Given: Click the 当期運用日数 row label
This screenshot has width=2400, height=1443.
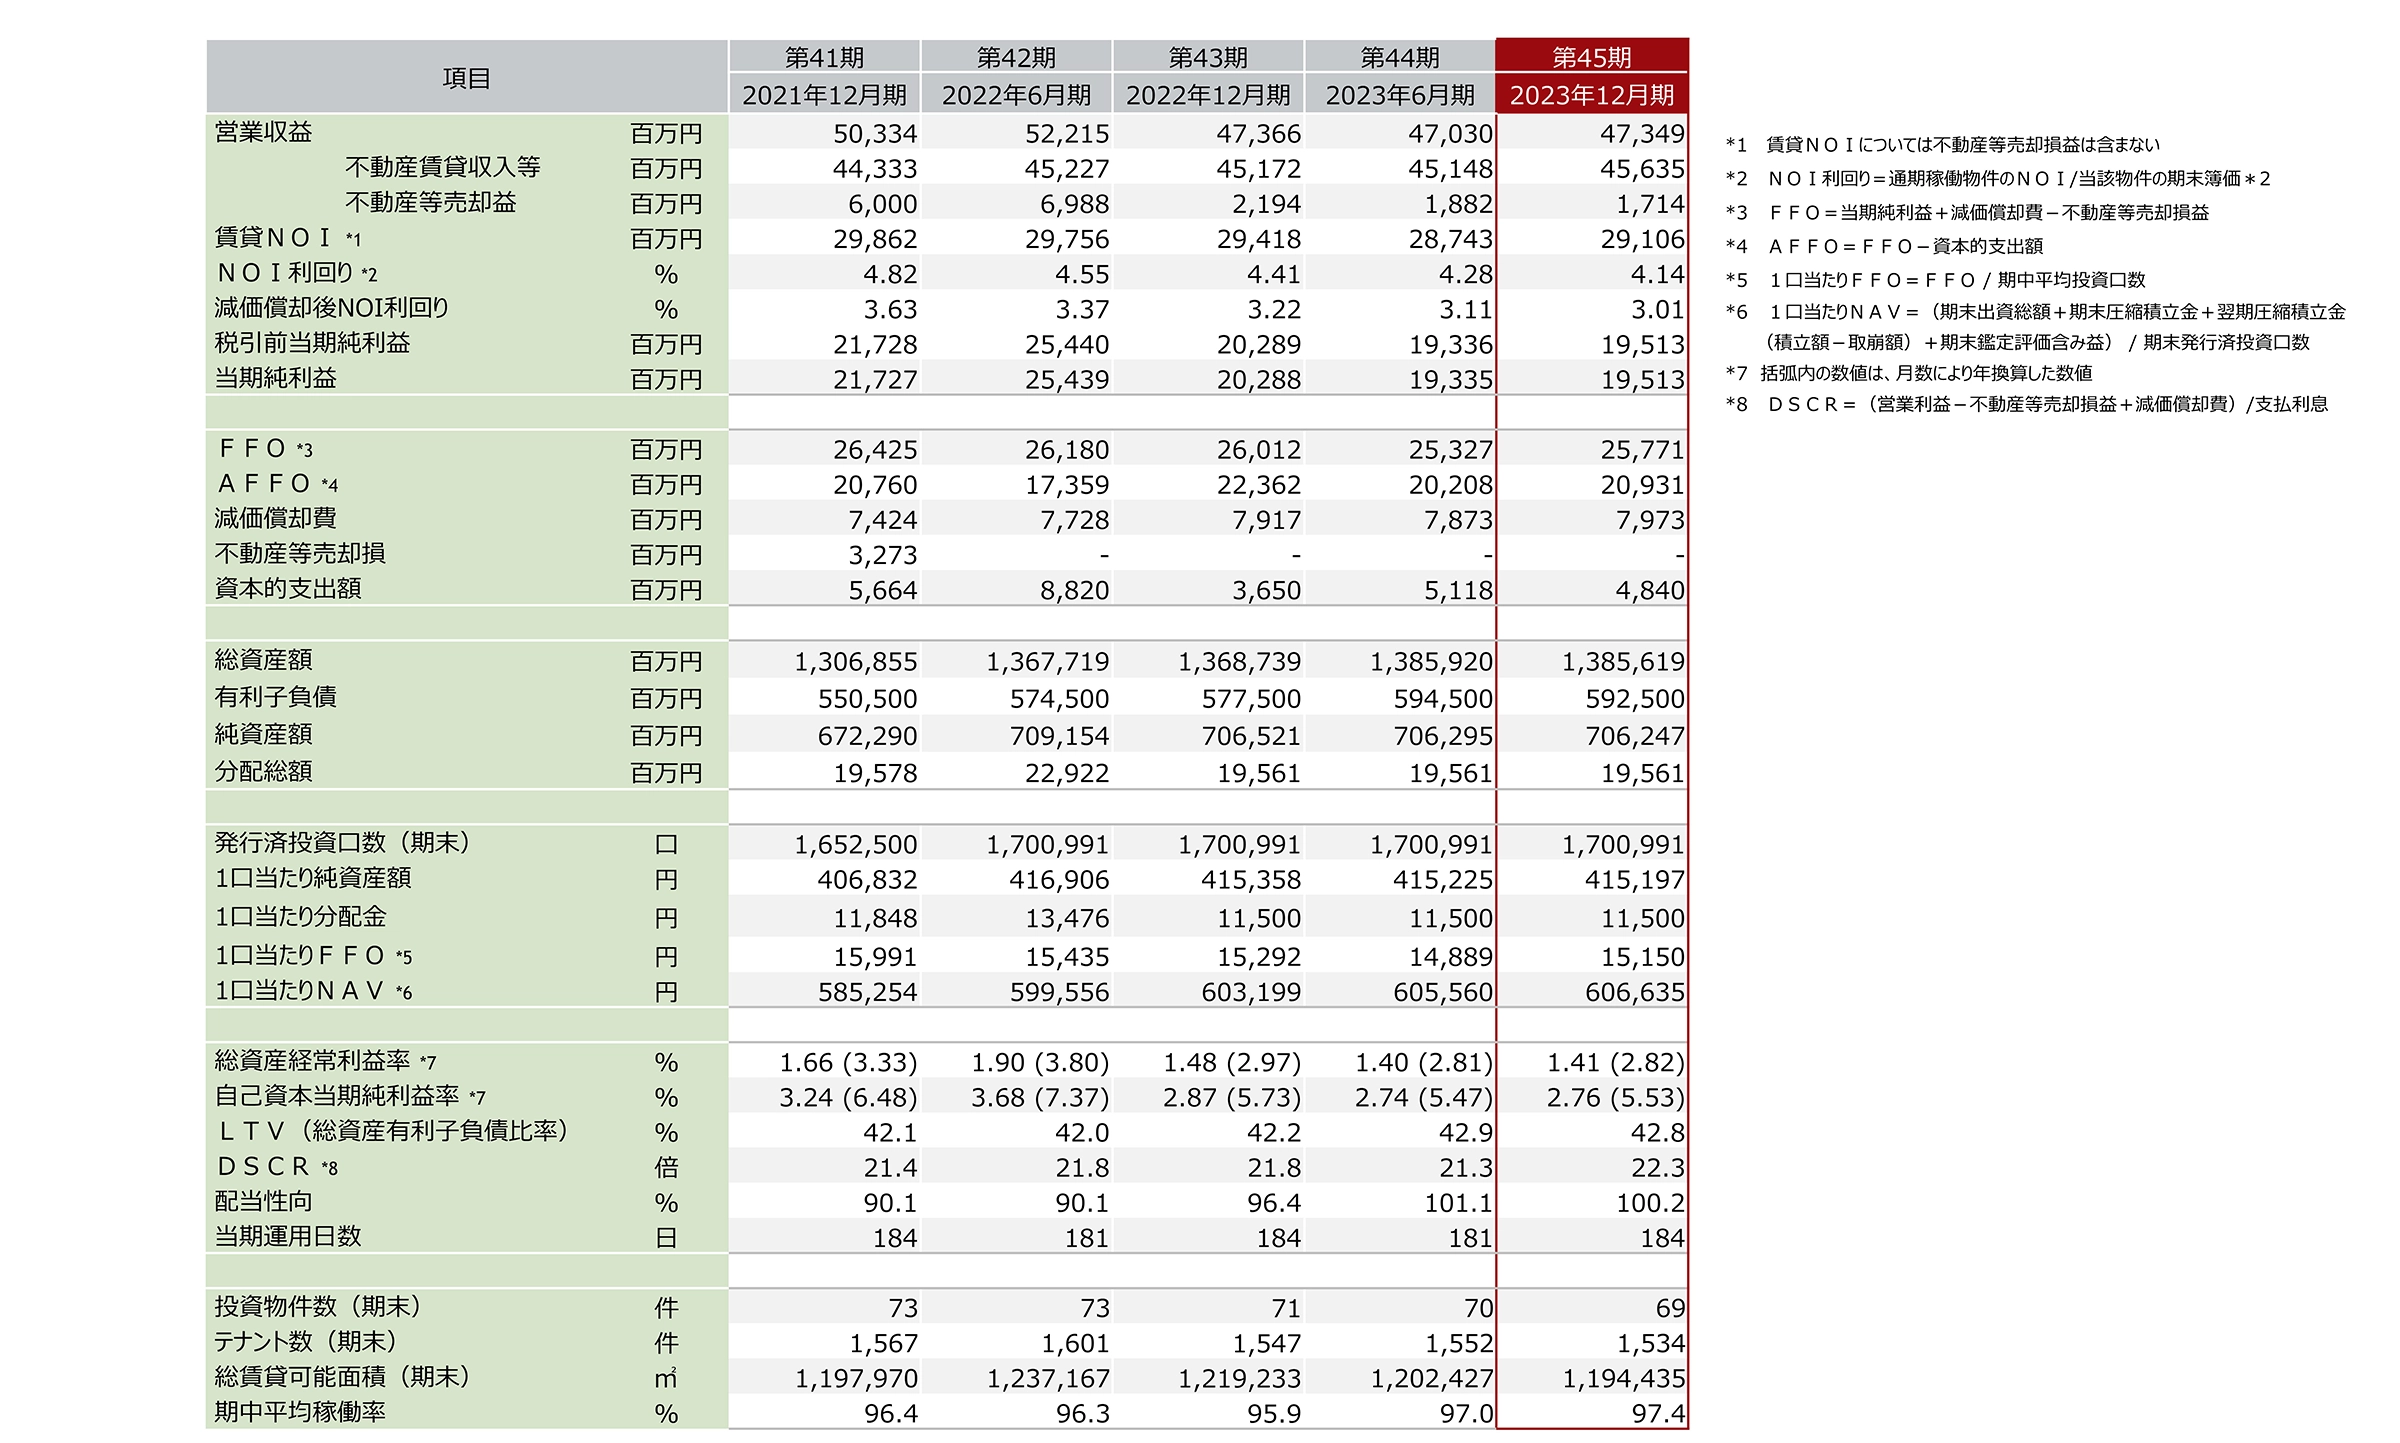Looking at the screenshot, I should pyautogui.click(x=288, y=1236).
